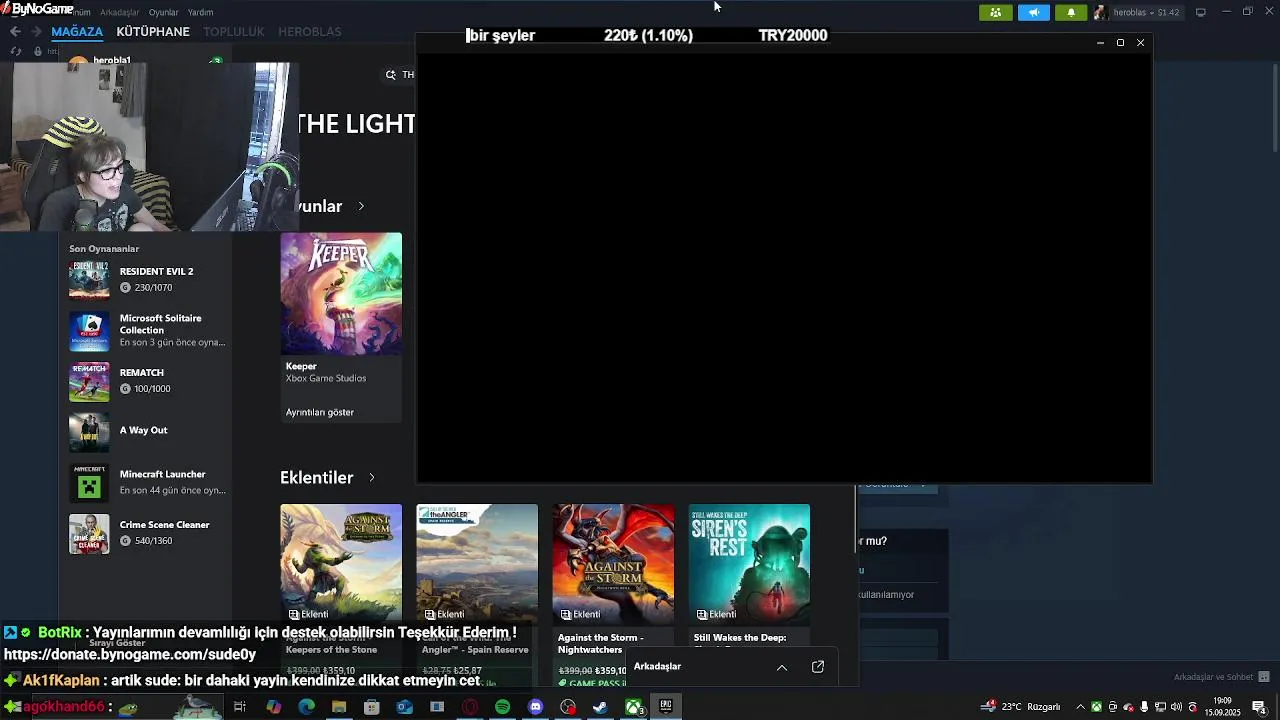This screenshot has width=1280, height=720.
Task: Open the HEROBLAS profile tab
Action: [x=309, y=31]
